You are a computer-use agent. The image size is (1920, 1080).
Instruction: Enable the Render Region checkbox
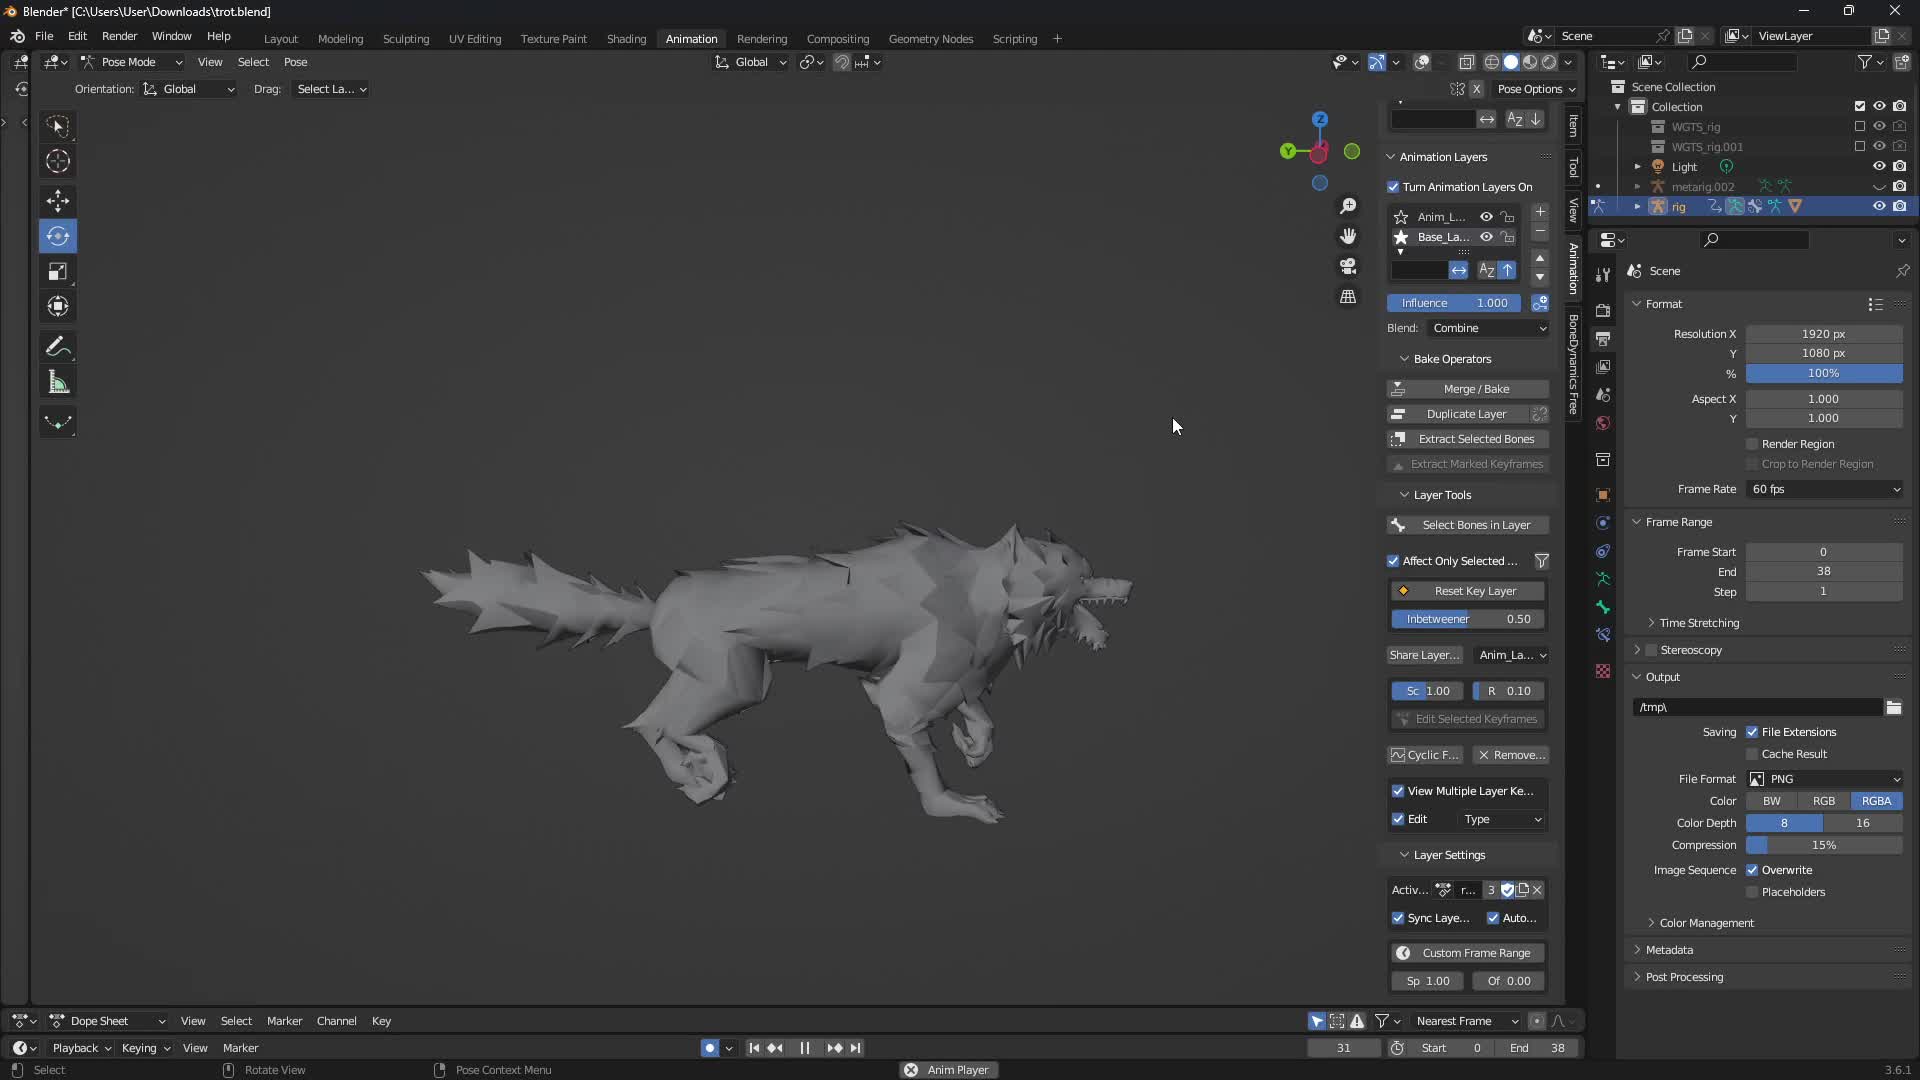click(x=1752, y=444)
